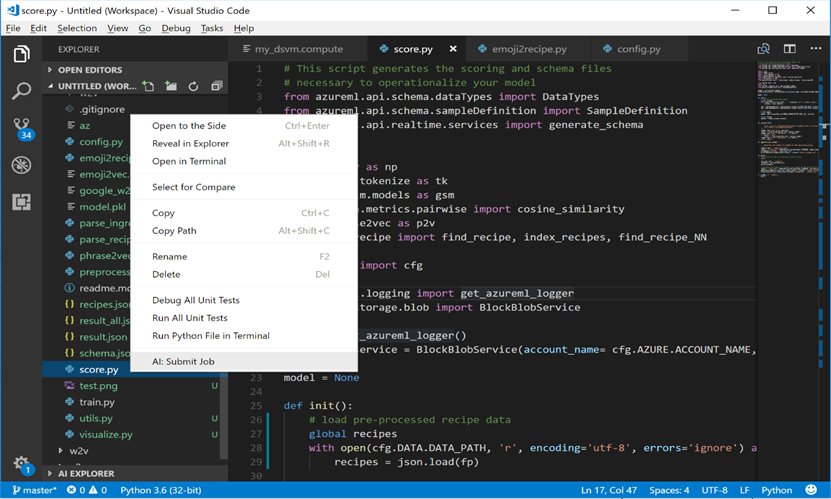Open config.py in the file tree
The width and height of the screenshot is (831, 499).
pos(101,142)
